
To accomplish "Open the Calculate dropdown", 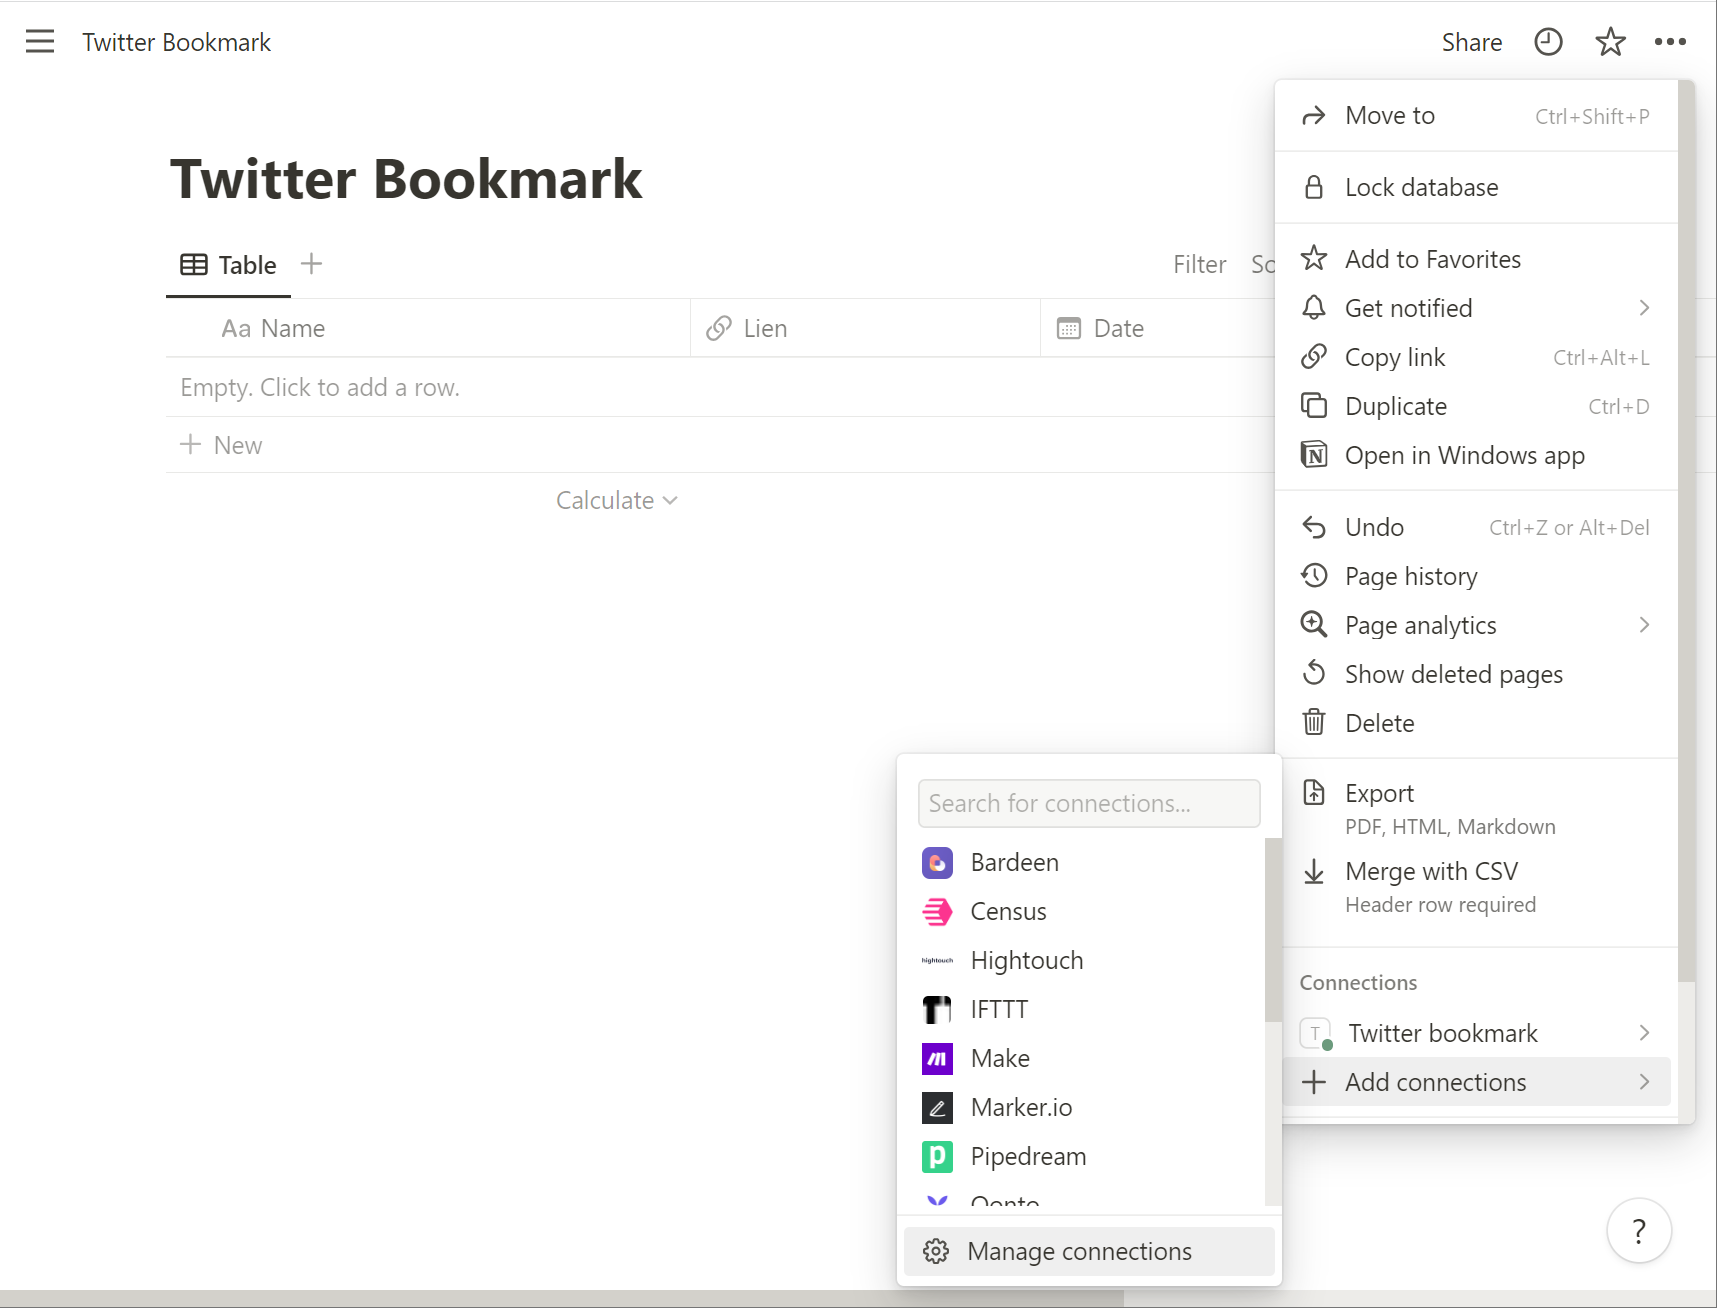I will tap(616, 500).
